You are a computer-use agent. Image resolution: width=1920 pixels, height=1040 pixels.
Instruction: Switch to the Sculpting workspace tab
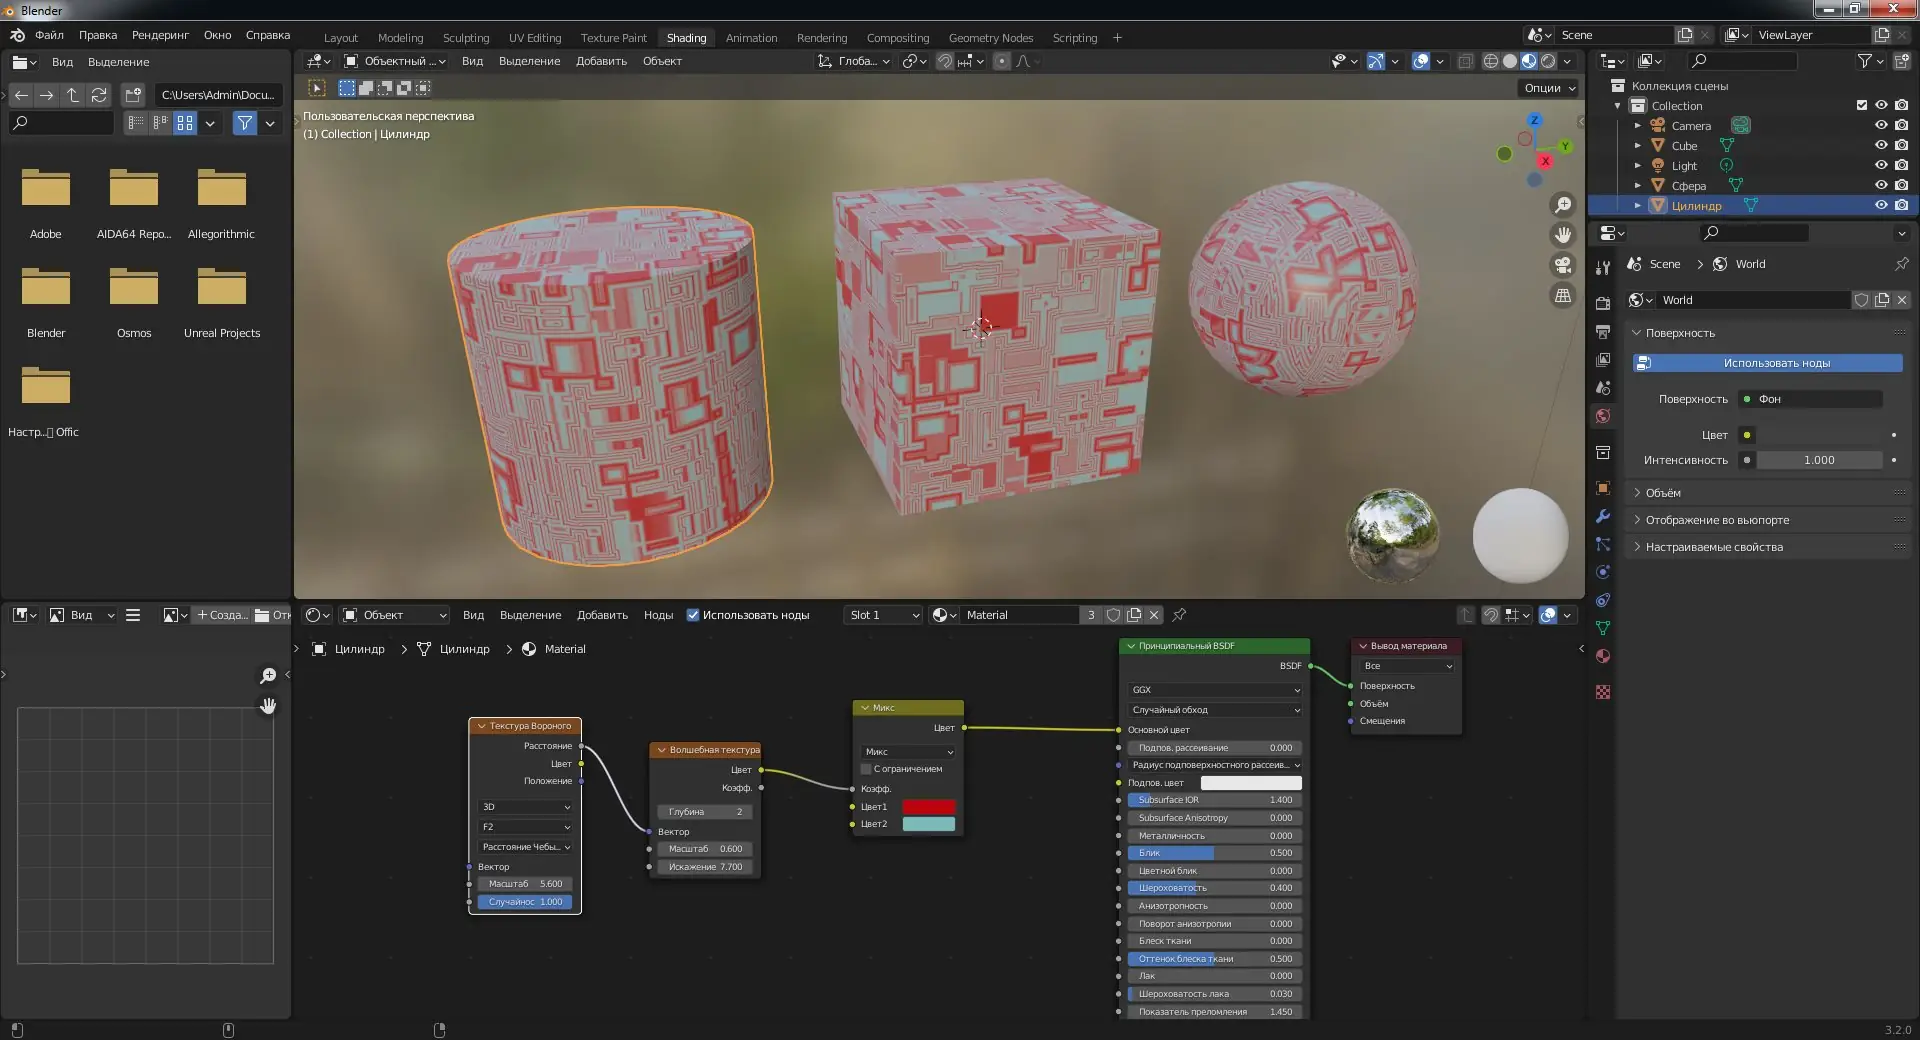coord(466,38)
